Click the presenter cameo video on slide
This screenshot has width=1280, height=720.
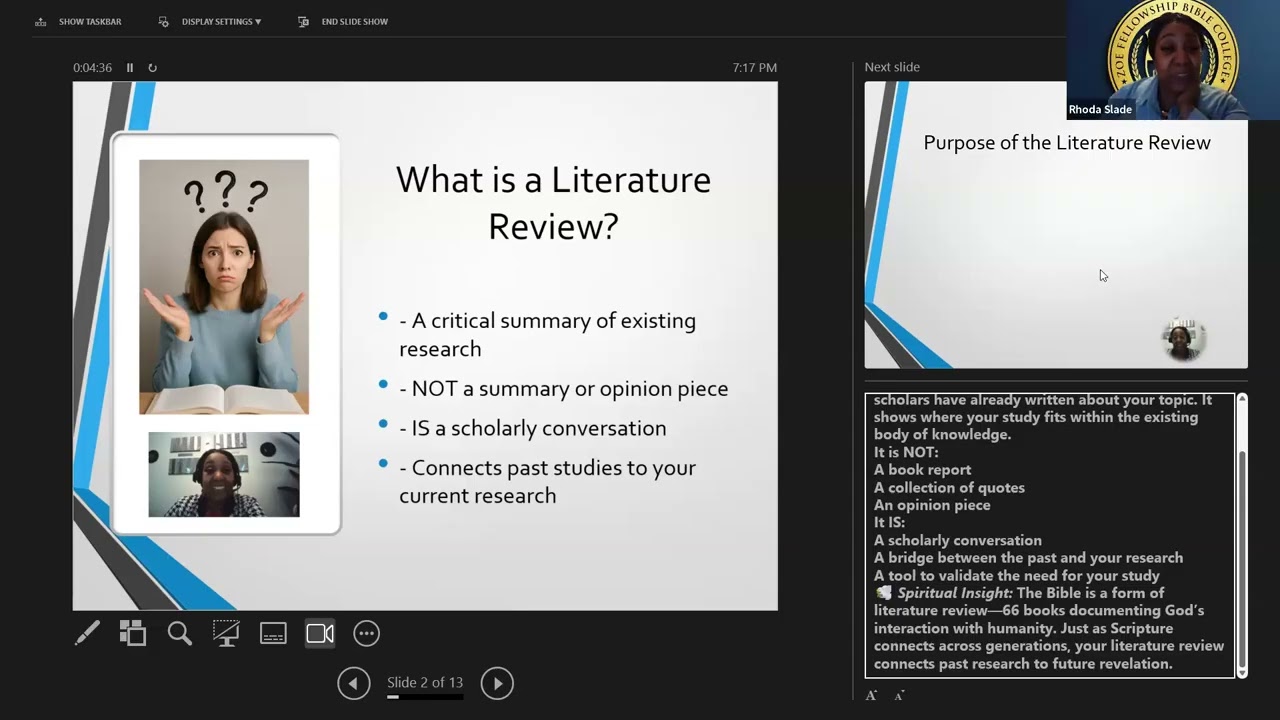coord(224,475)
